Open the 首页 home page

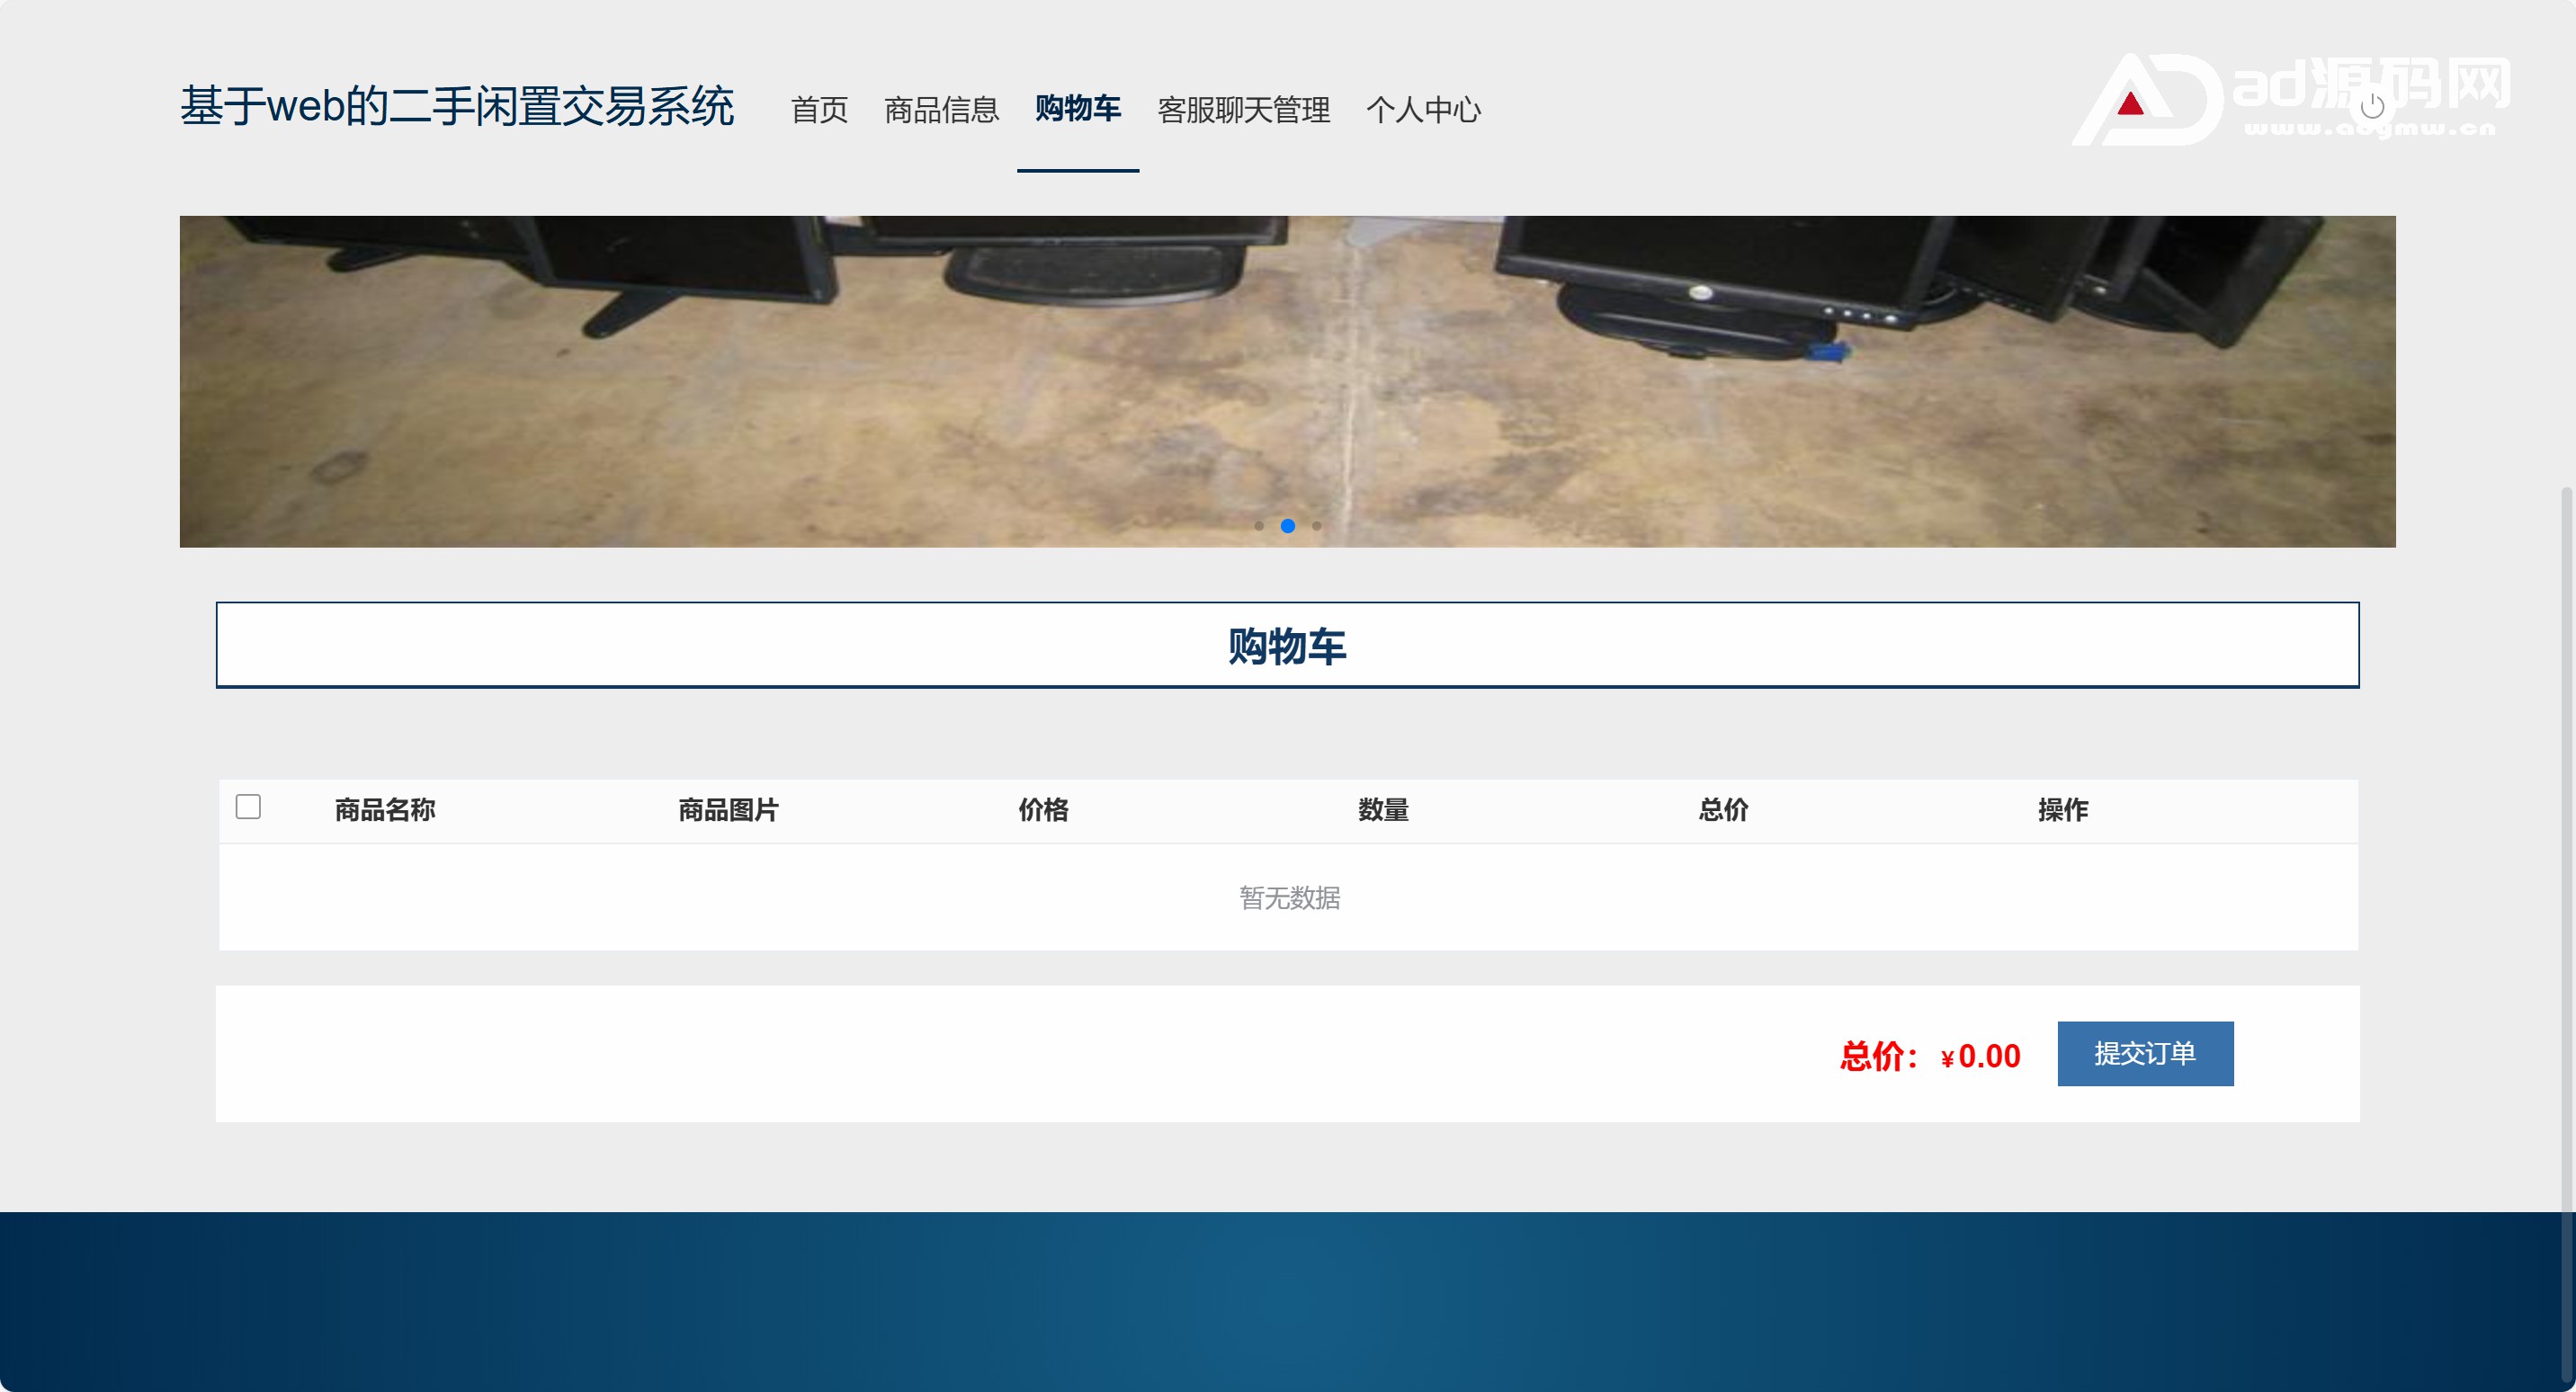[819, 109]
